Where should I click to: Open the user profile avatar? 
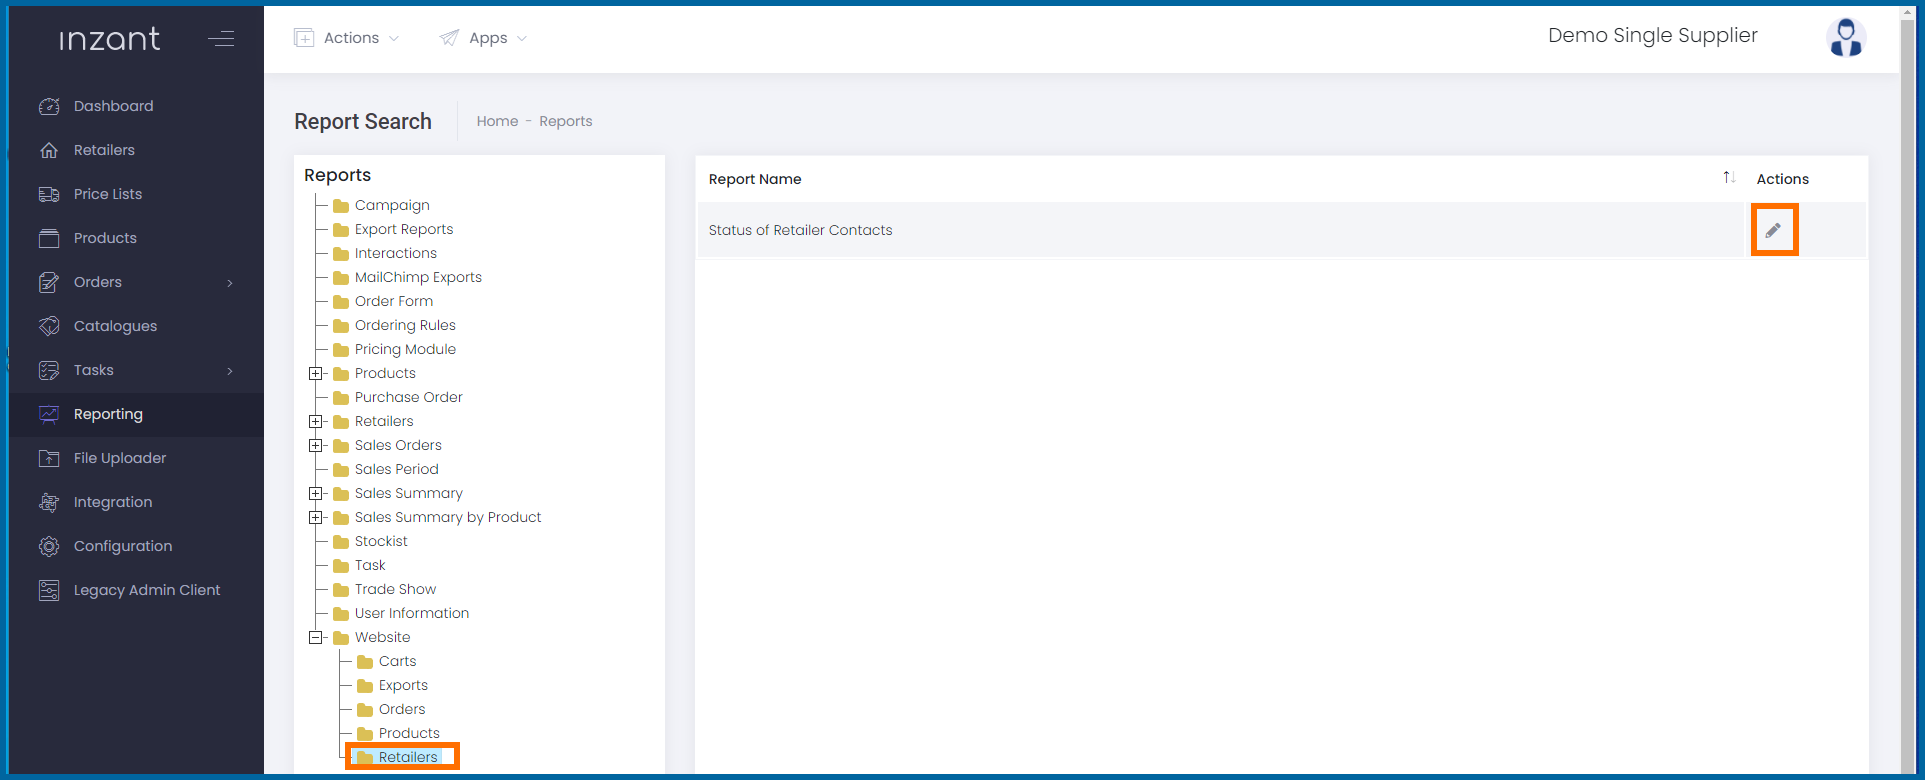coord(1846,38)
